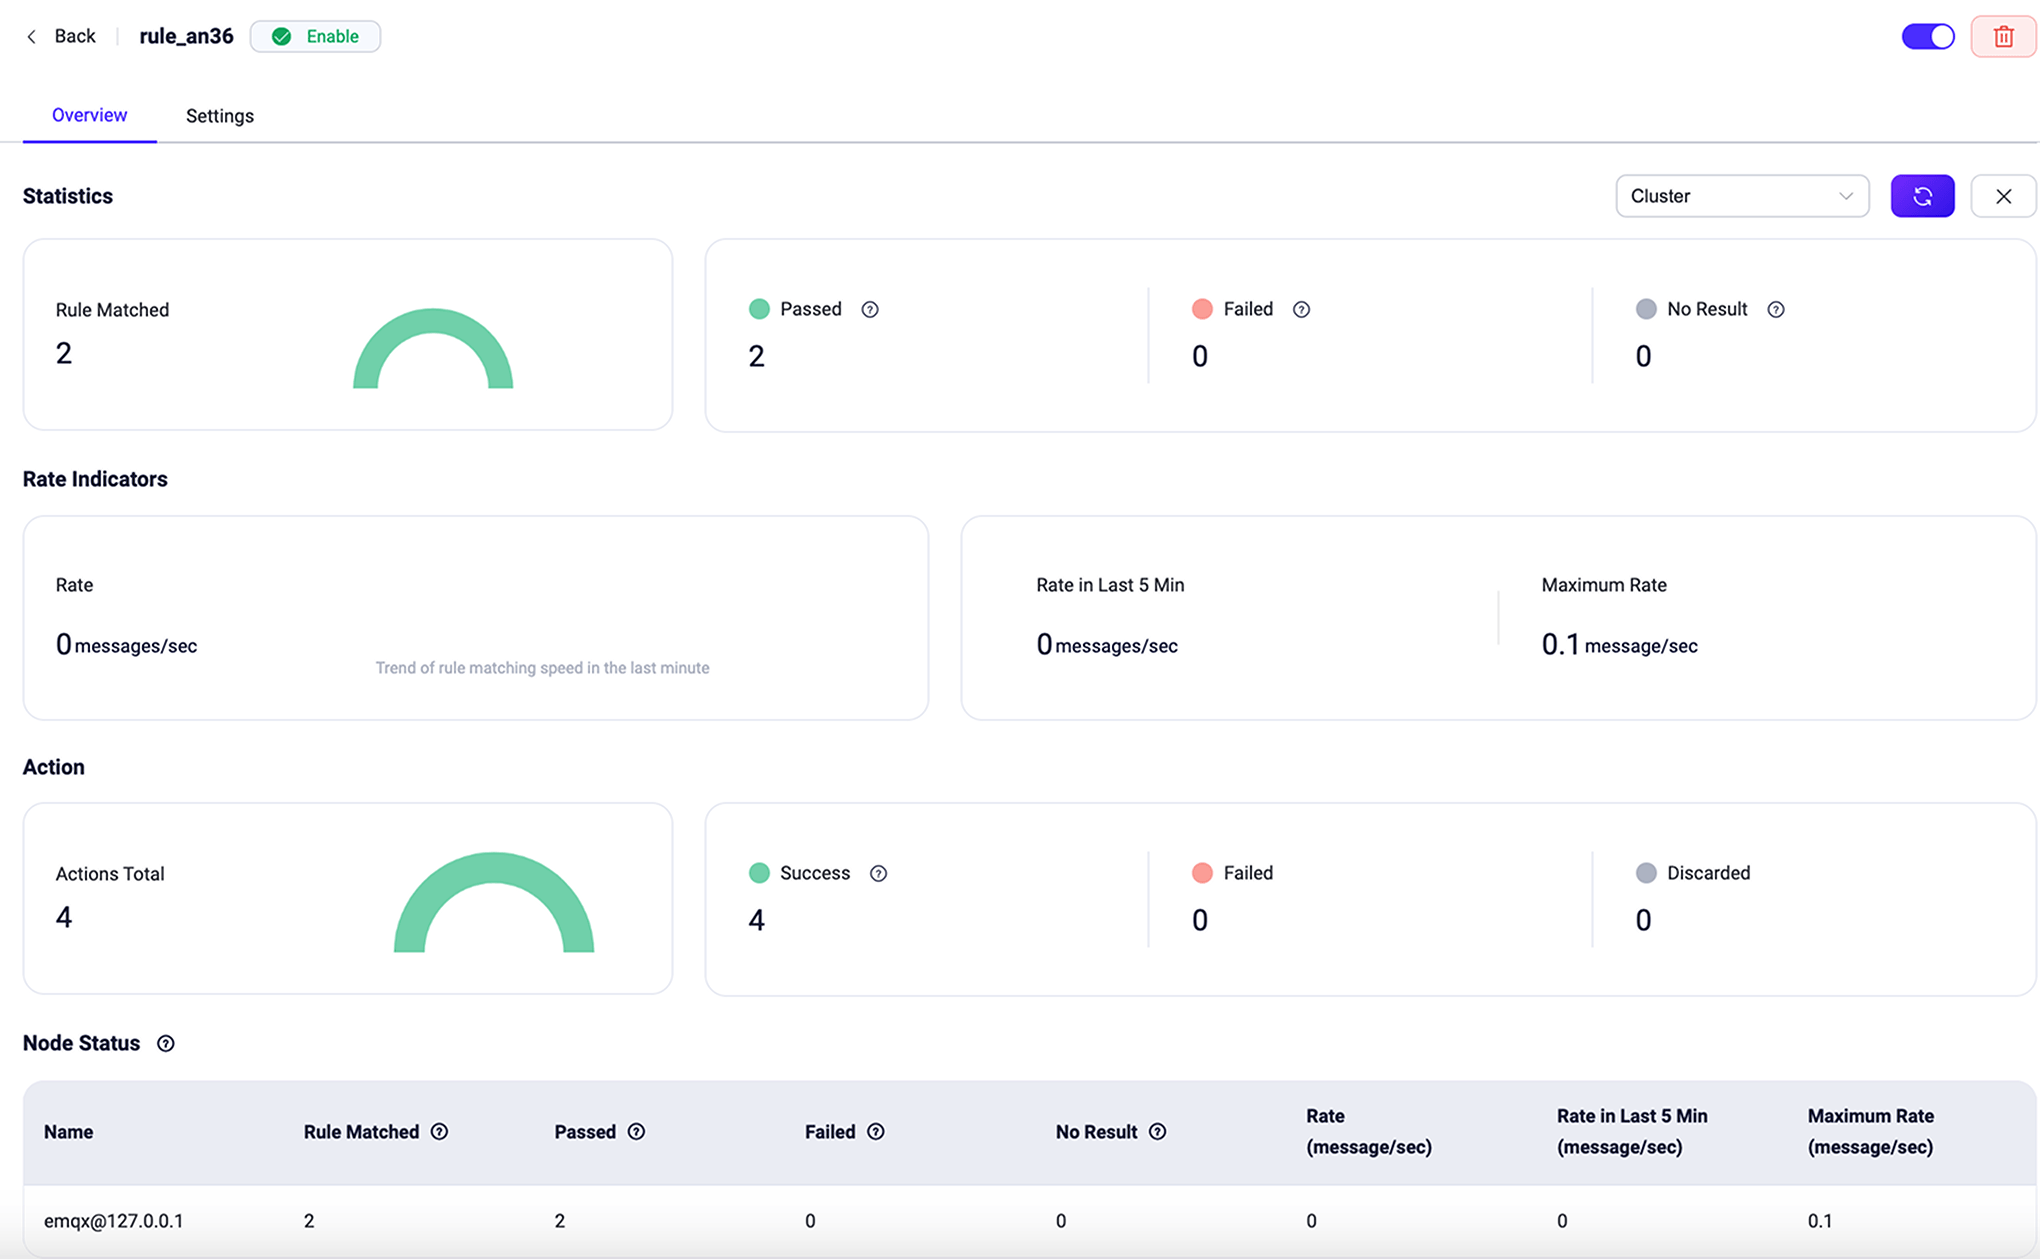Image resolution: width=2041 pixels, height=1260 pixels.
Task: Click help icon in Rule Matched column header
Action: (x=439, y=1132)
